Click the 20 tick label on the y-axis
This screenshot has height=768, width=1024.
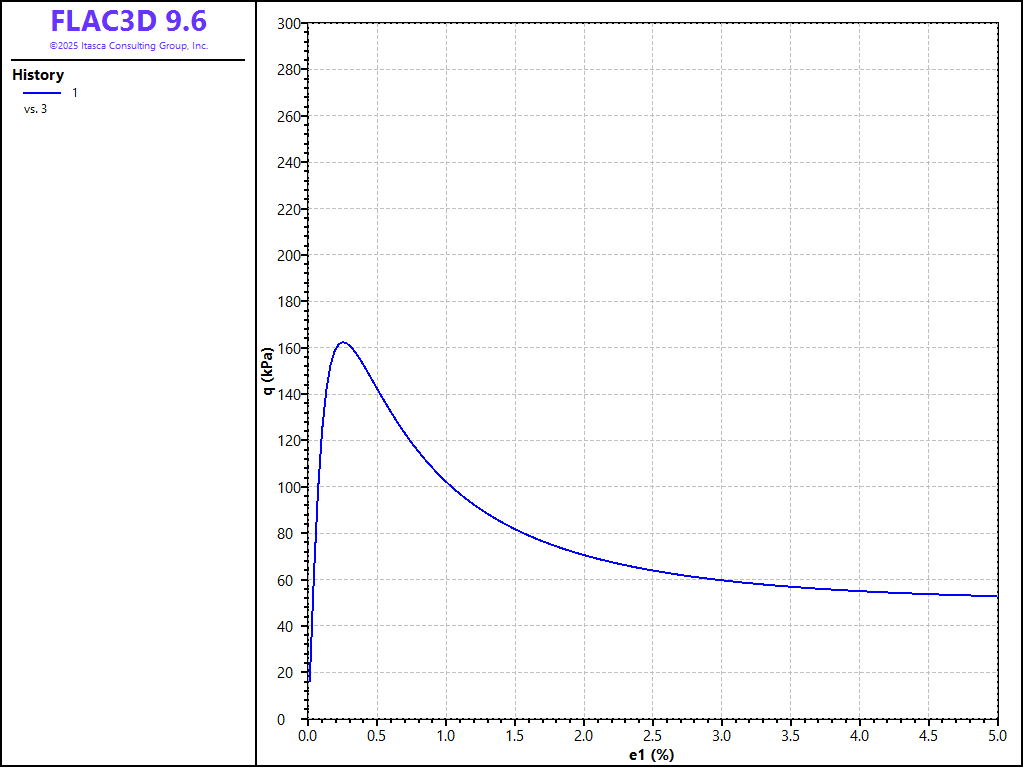point(291,673)
